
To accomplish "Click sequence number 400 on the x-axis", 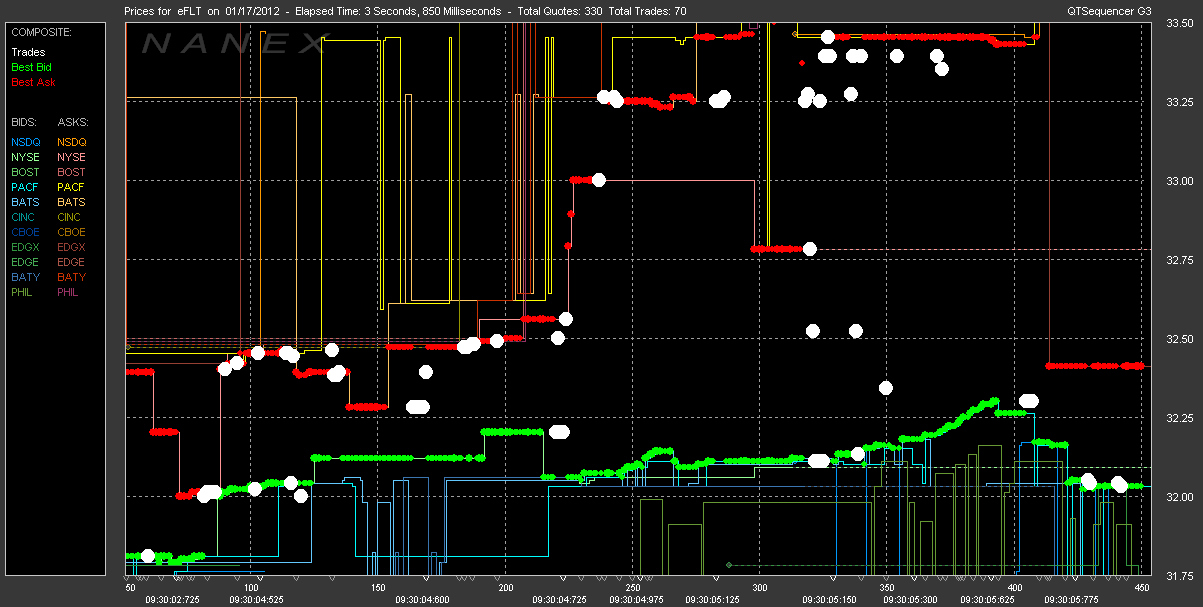I will pyautogui.click(x=1015, y=588).
